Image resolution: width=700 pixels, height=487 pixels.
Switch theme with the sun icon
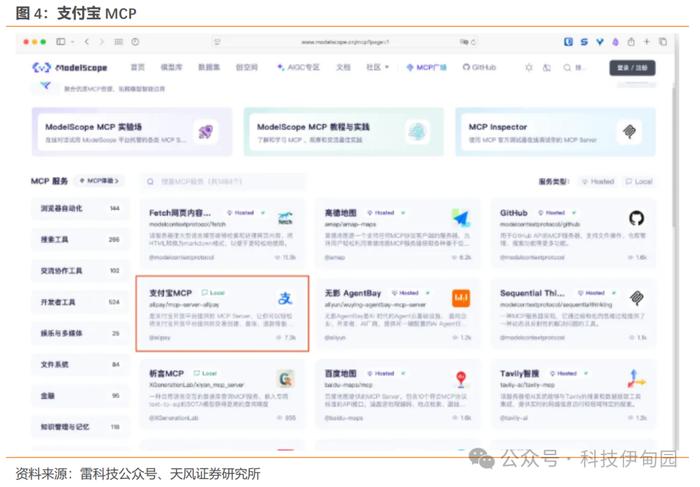[529, 67]
